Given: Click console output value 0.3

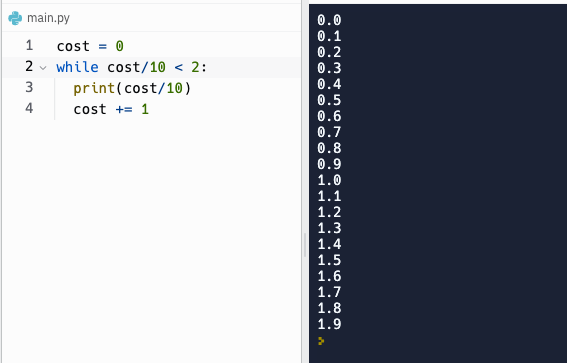Looking at the screenshot, I should pos(329,68).
